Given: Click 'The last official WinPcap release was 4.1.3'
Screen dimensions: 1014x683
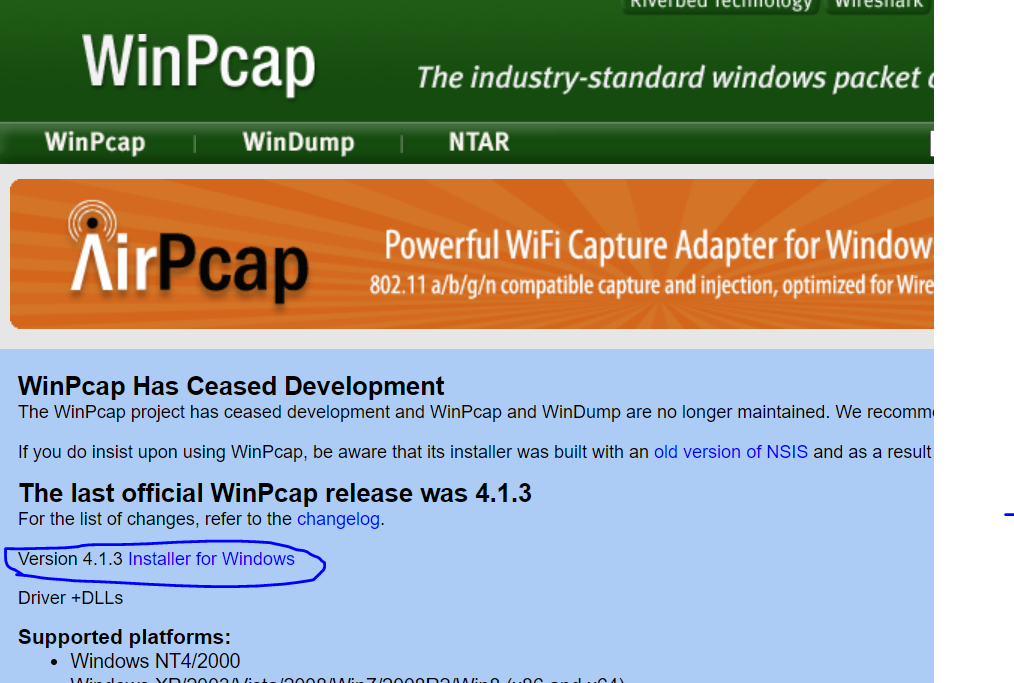Looking at the screenshot, I should 275,493.
